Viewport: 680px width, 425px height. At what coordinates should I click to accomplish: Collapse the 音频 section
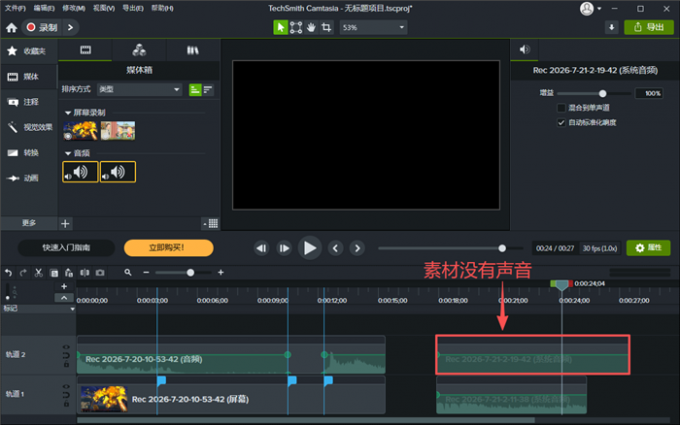68,153
